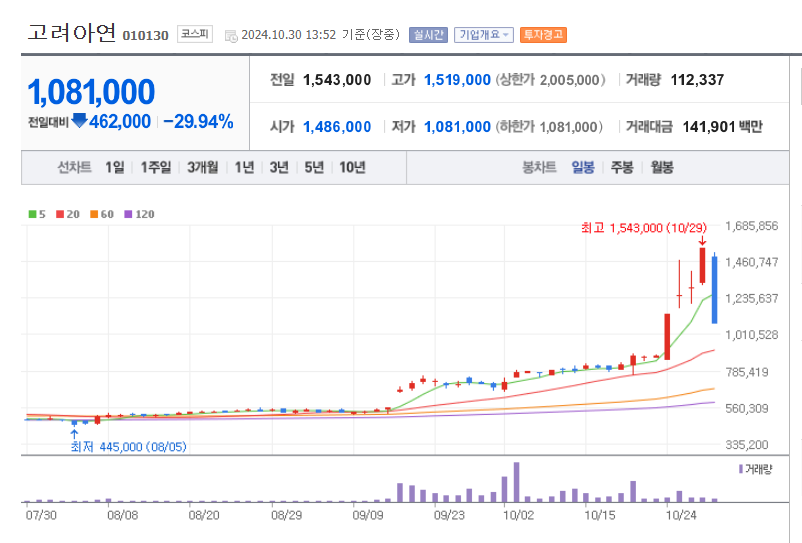This screenshot has width=802, height=543.
Task: Click the purple 120-day moving average swatch
Action: pyautogui.click(x=128, y=214)
